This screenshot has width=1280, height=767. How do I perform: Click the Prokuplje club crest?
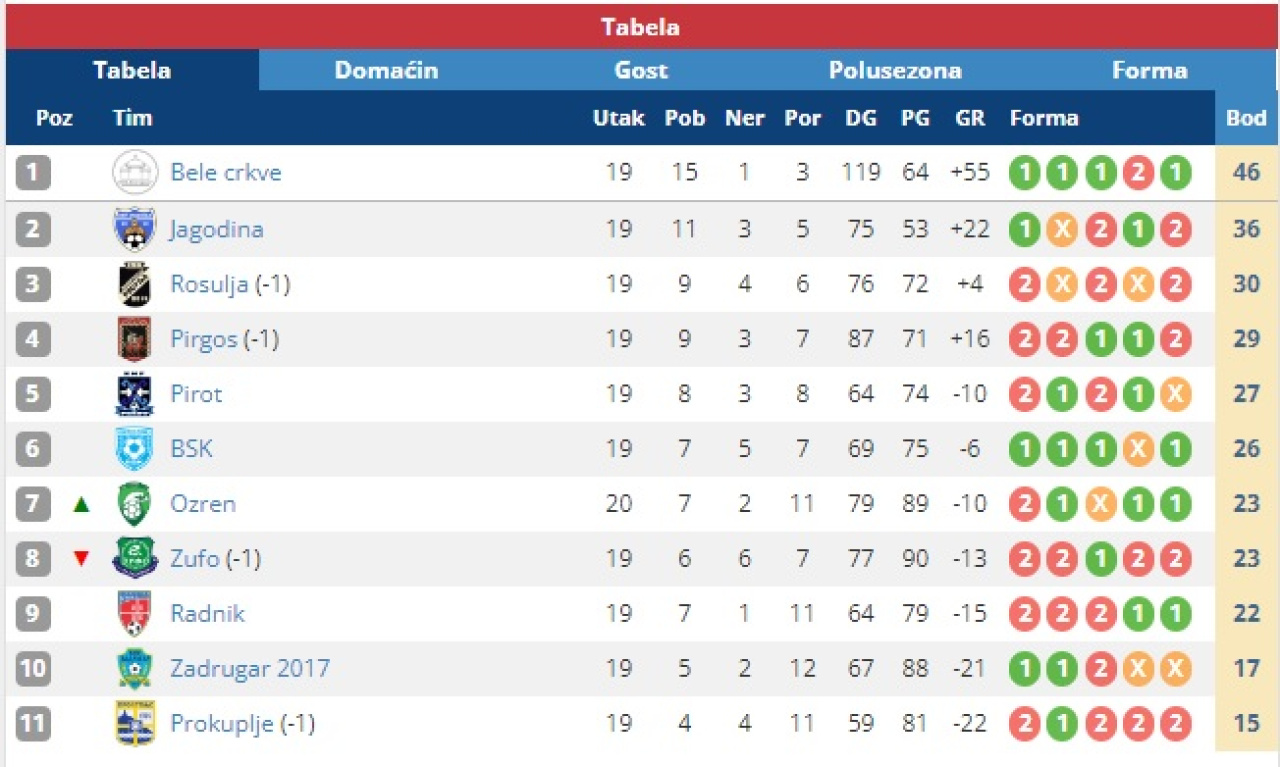pyautogui.click(x=134, y=723)
